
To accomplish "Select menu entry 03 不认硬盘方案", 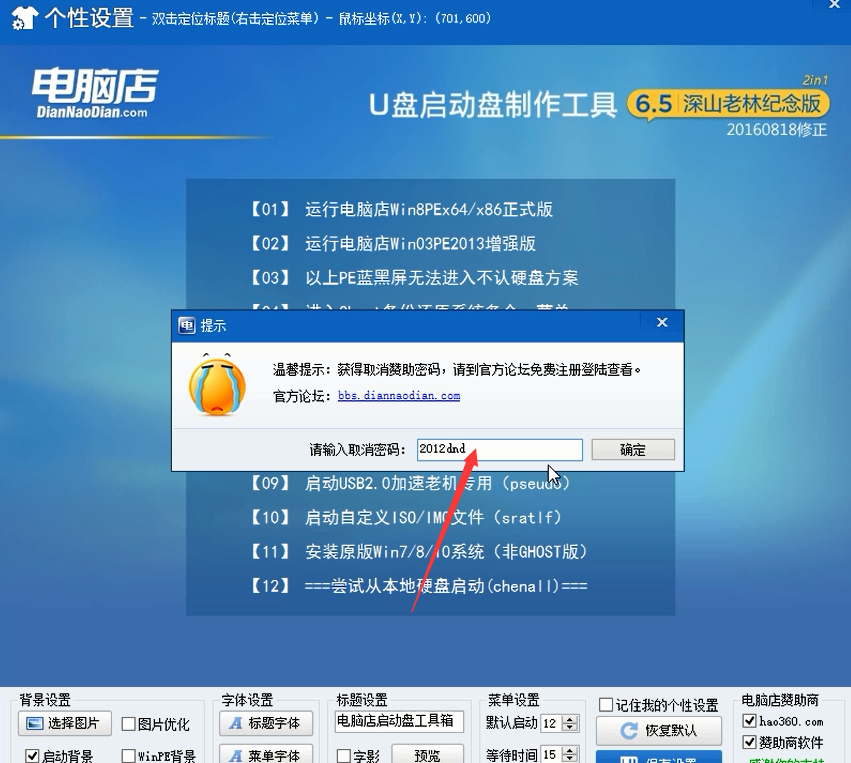I will (x=414, y=278).
